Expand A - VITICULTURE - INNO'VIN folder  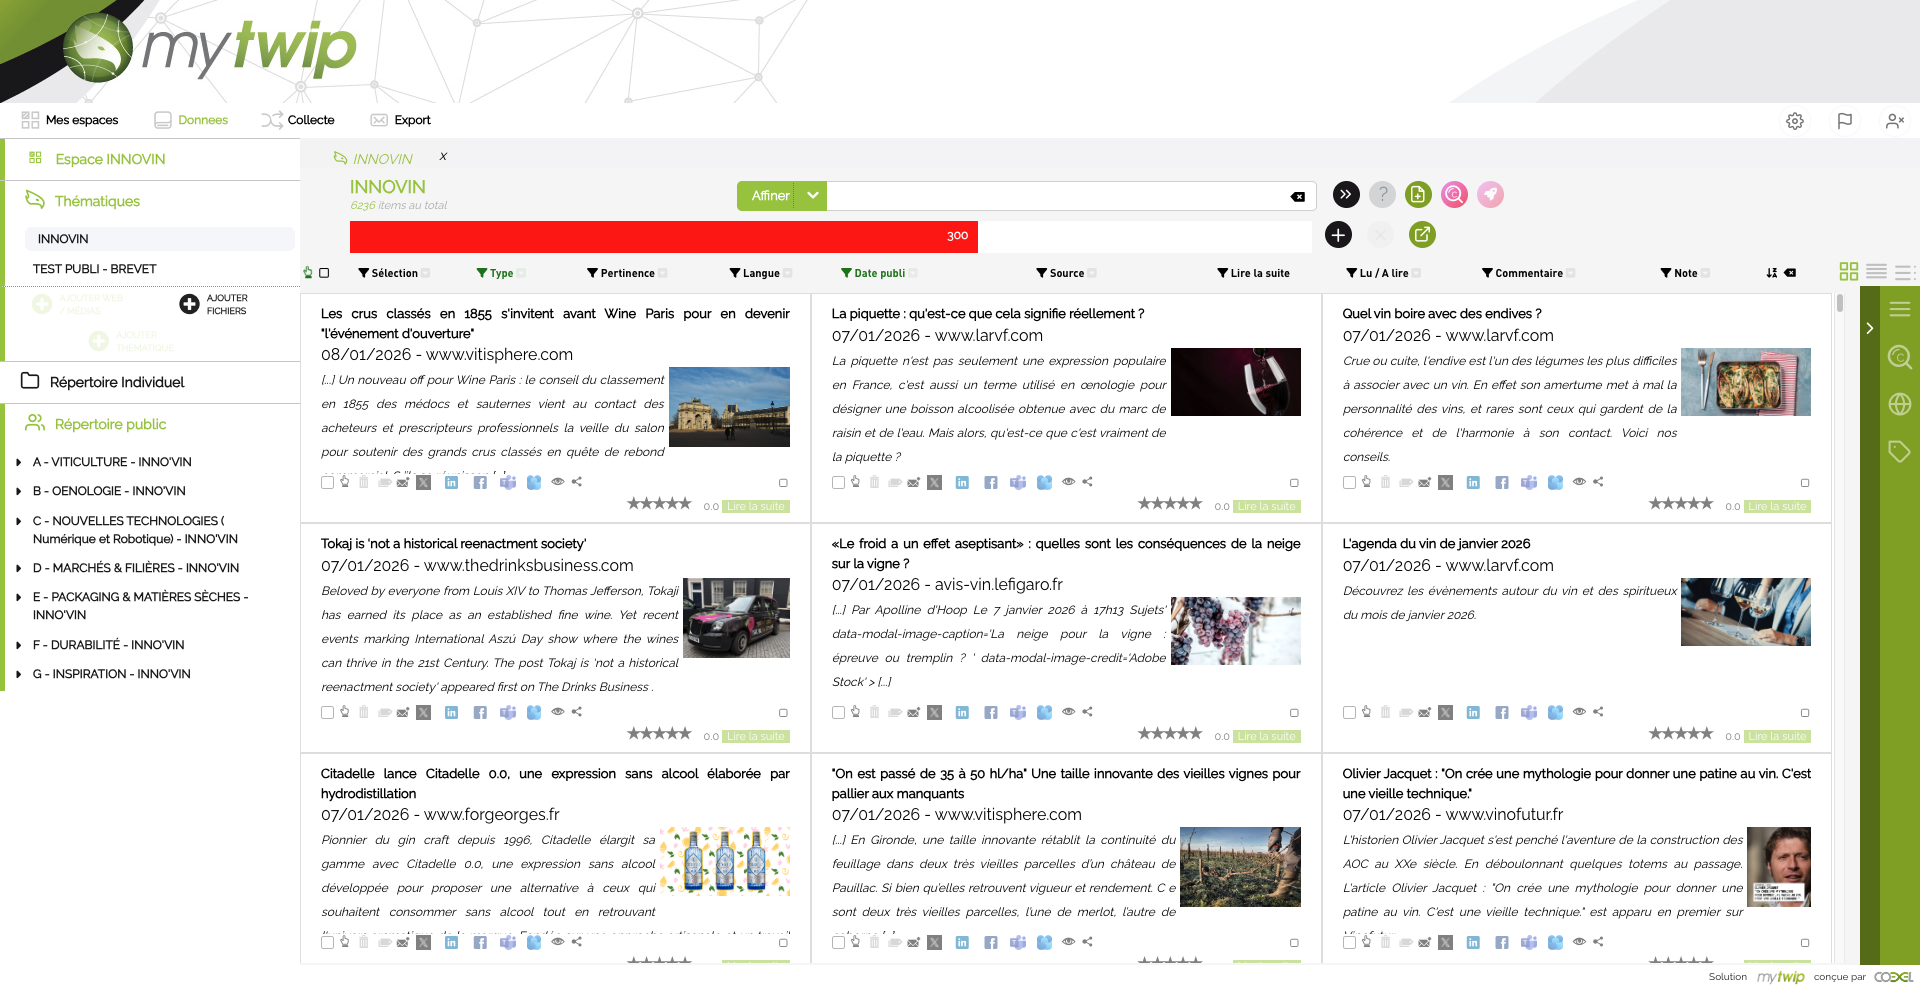[x=19, y=462]
